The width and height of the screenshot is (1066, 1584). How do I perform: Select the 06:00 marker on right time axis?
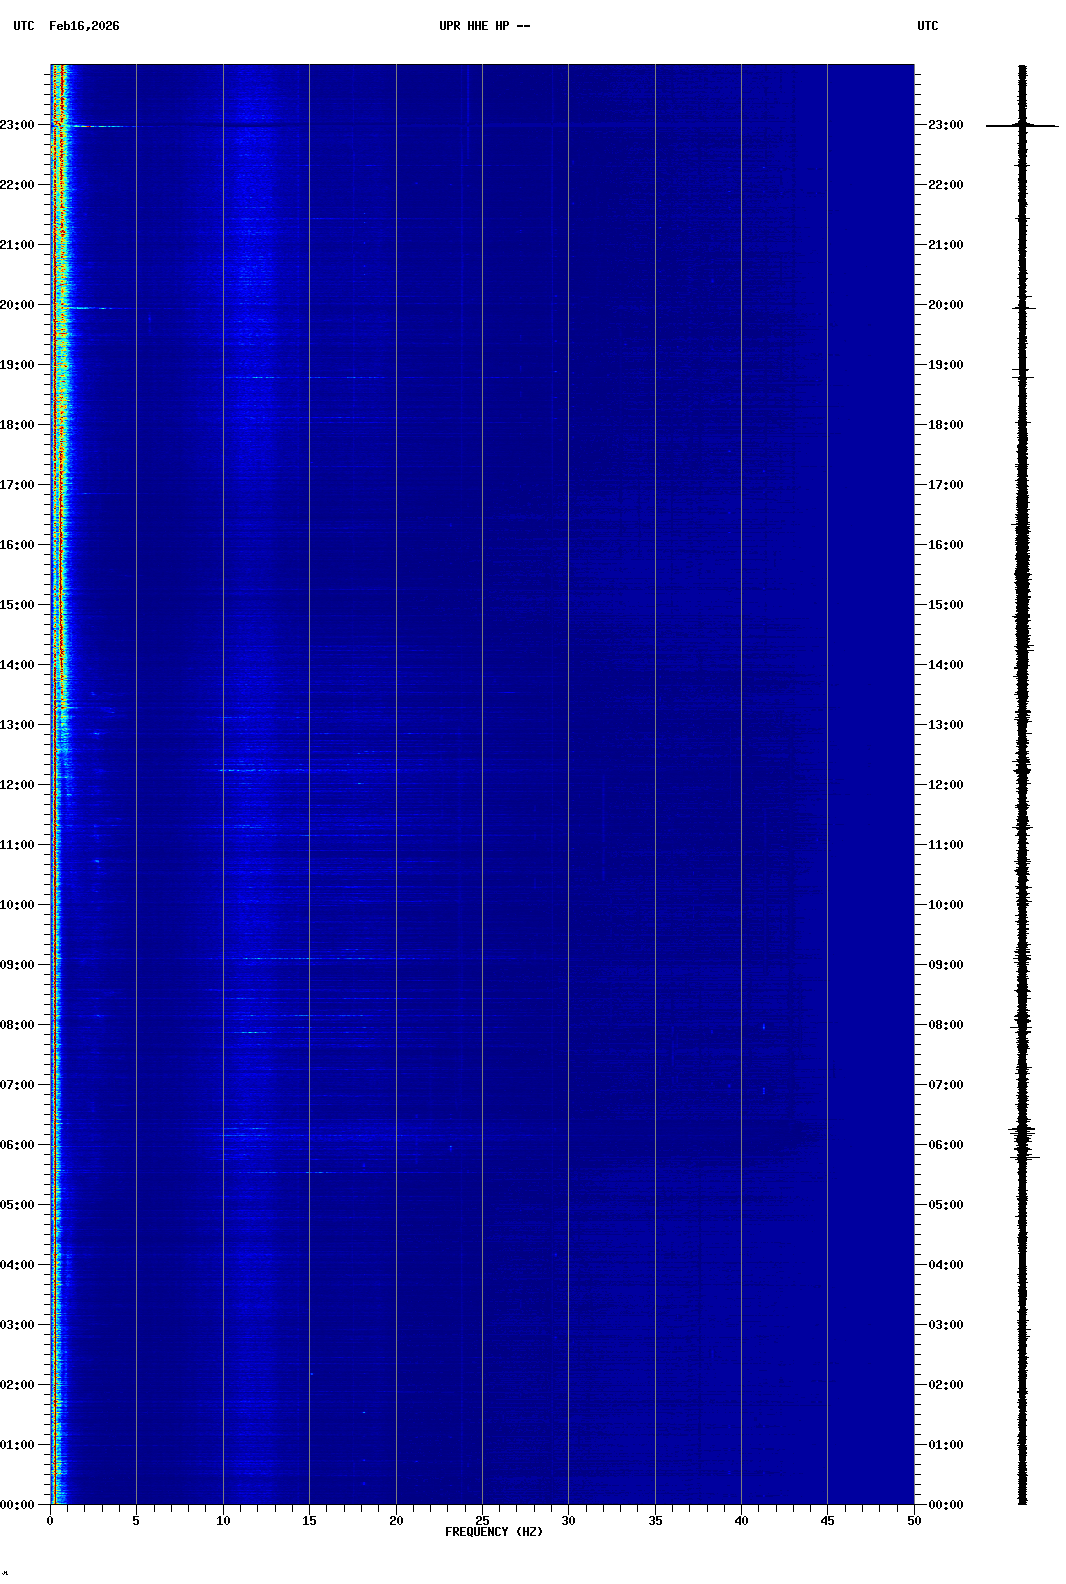coord(945,1145)
